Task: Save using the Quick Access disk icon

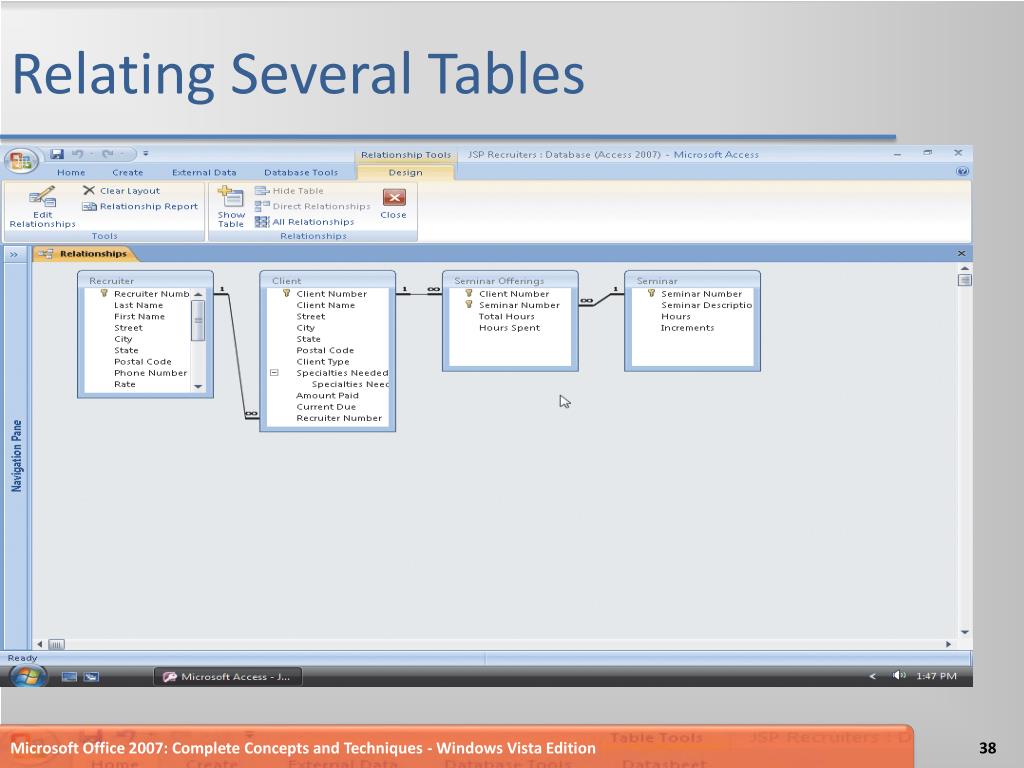Action: pyautogui.click(x=57, y=154)
